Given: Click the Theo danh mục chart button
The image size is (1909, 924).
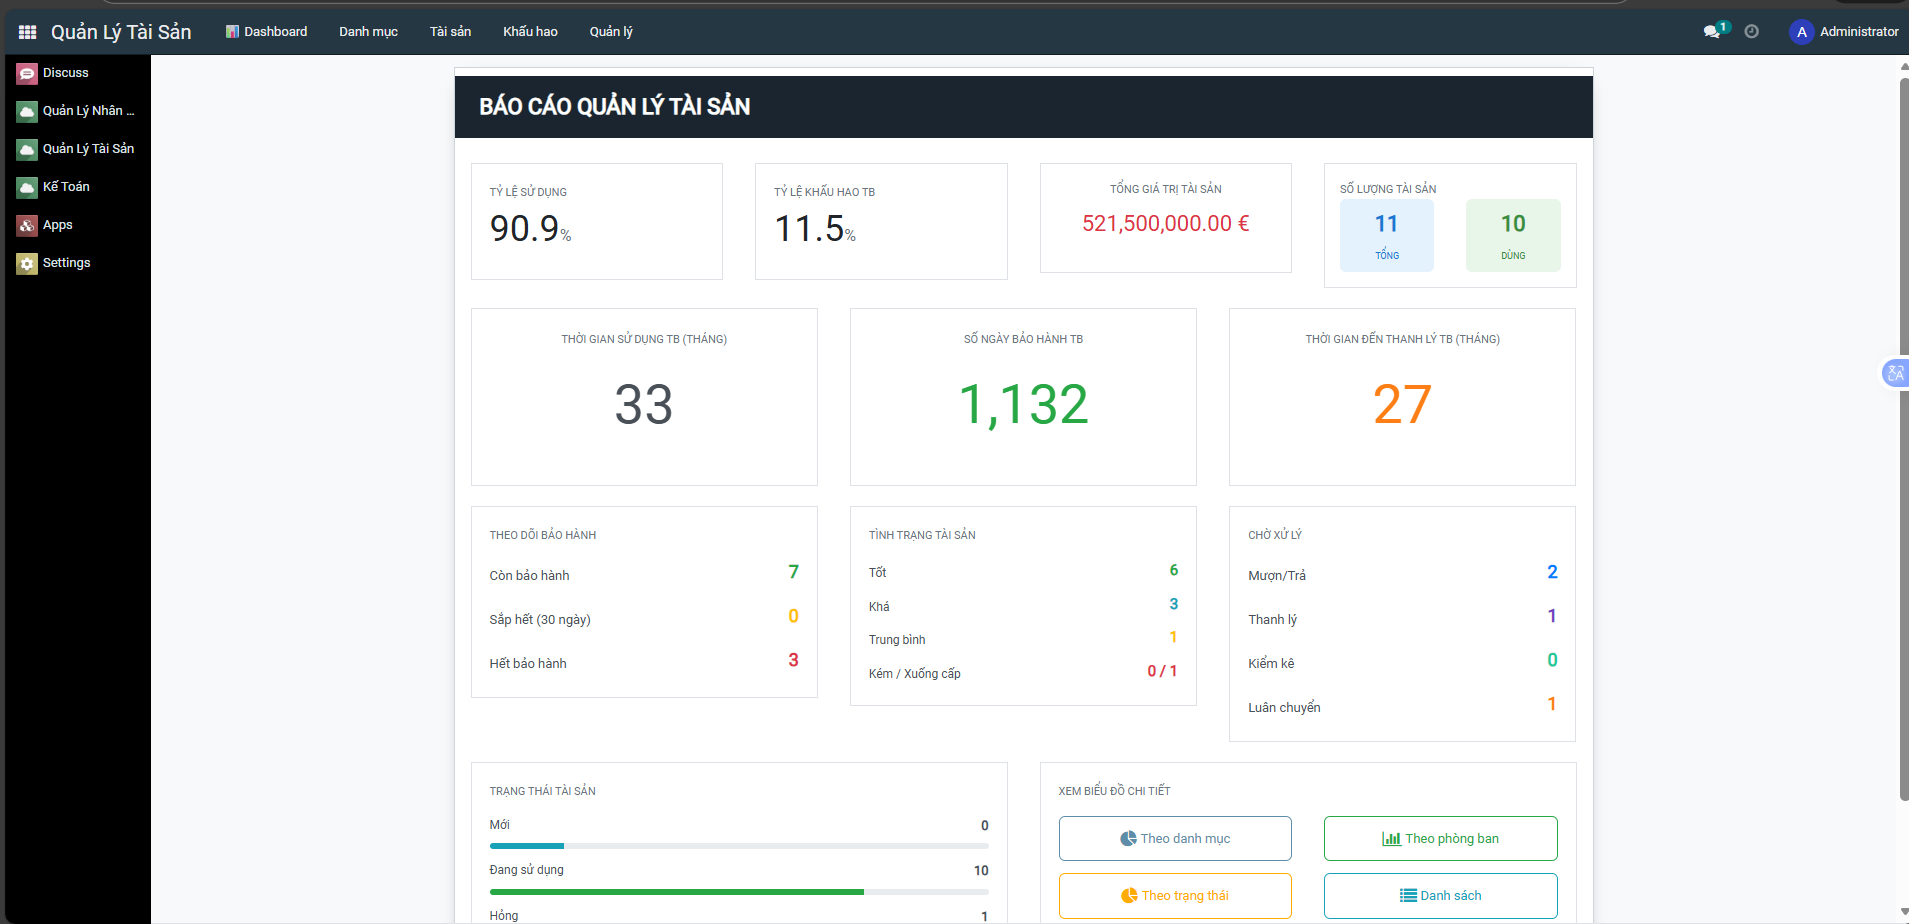Looking at the screenshot, I should (1175, 838).
